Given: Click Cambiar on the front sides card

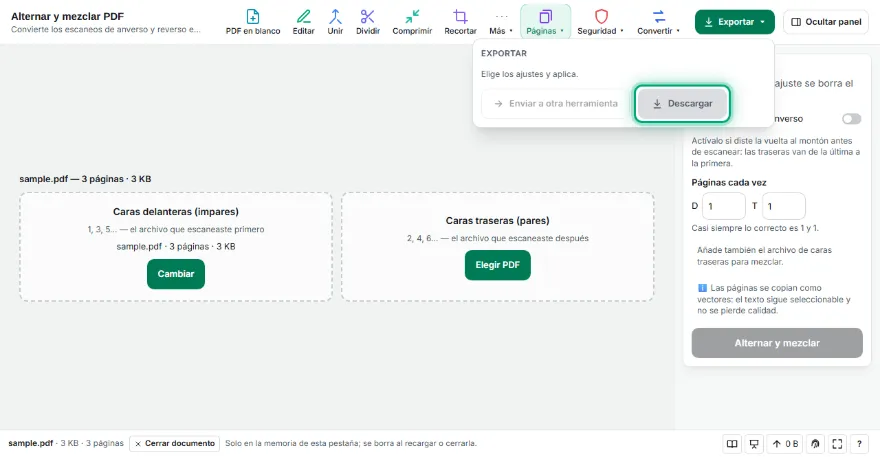Looking at the screenshot, I should click(x=176, y=274).
